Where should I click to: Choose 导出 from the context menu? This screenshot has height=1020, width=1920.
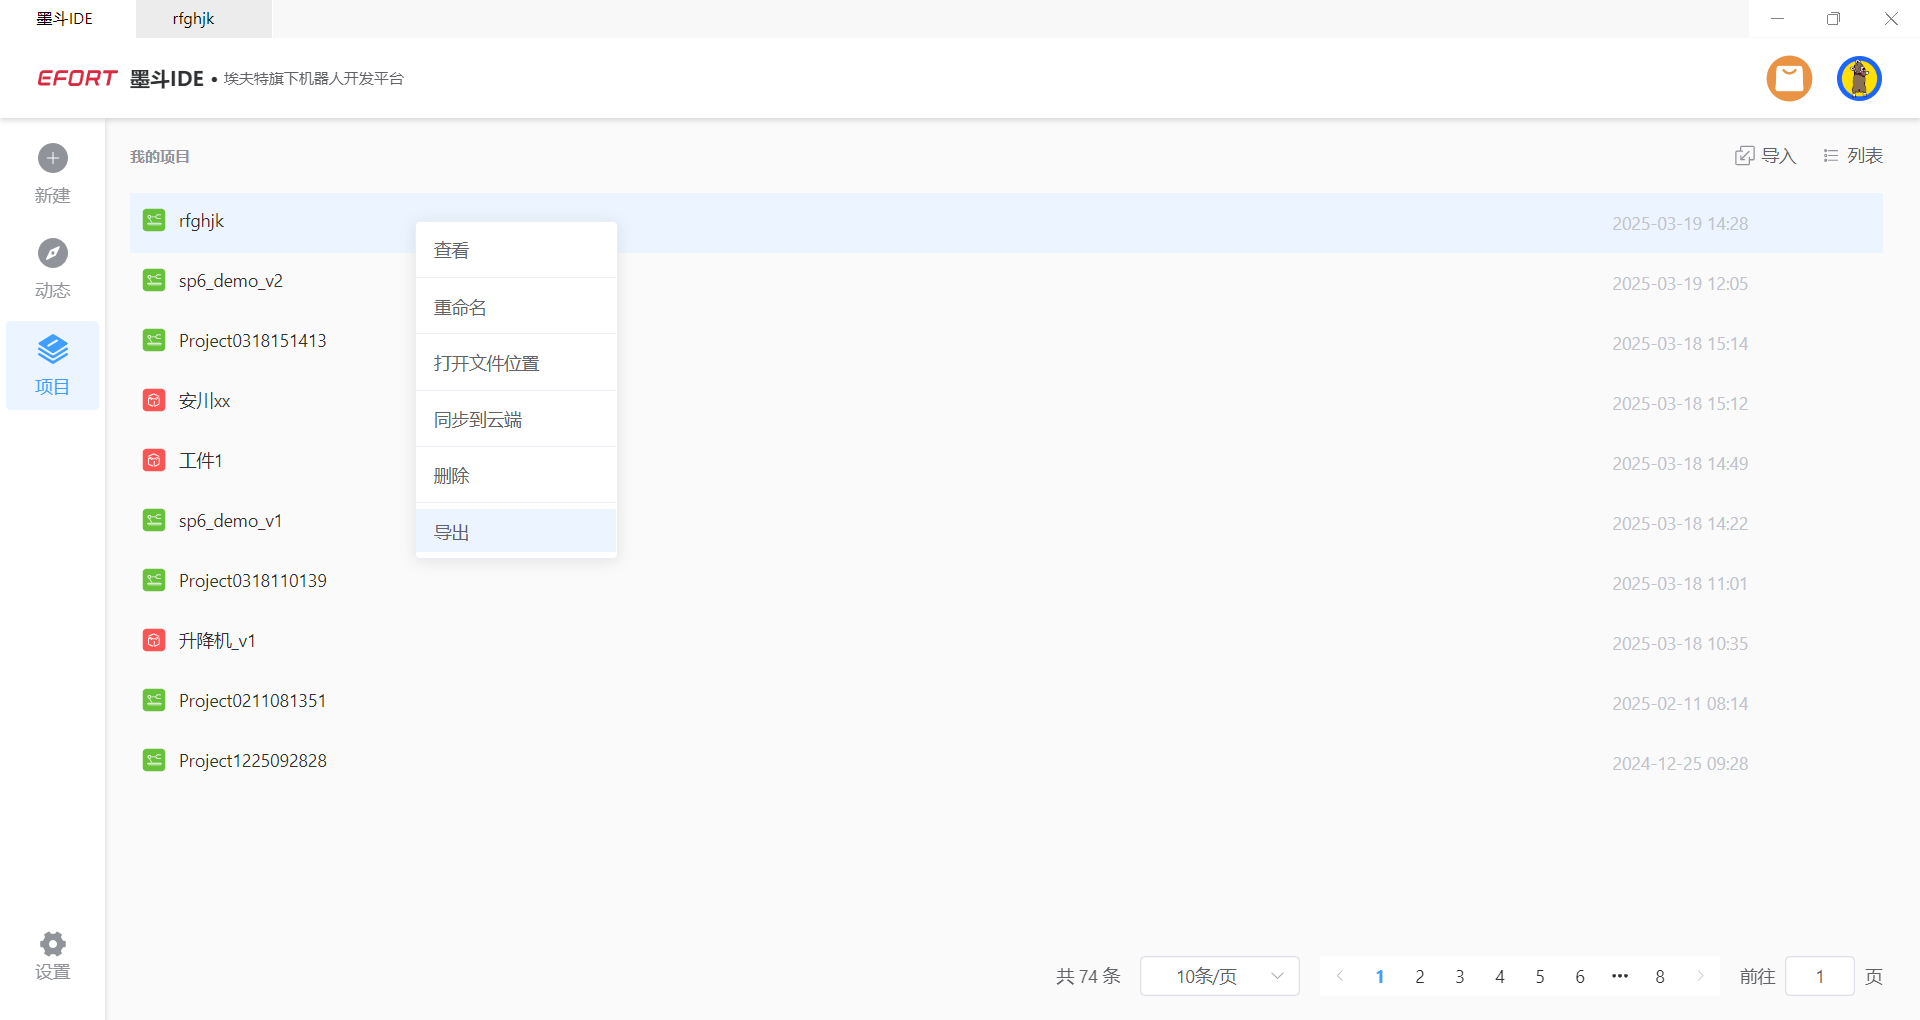point(452,532)
